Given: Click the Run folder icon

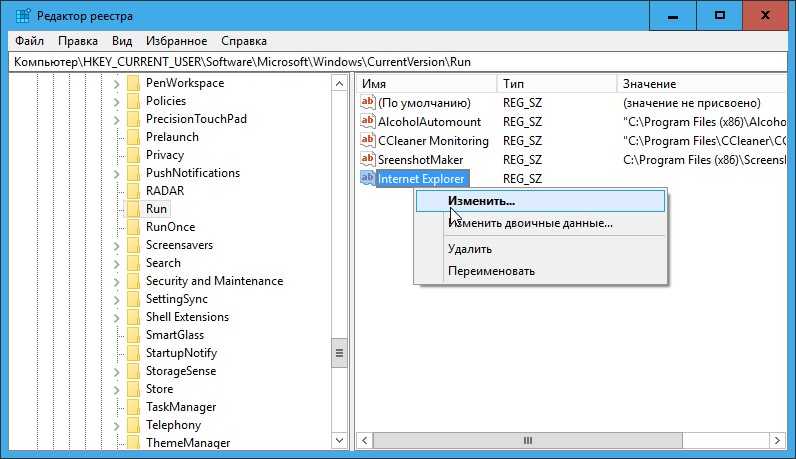Looking at the screenshot, I should pyautogui.click(x=133, y=209).
